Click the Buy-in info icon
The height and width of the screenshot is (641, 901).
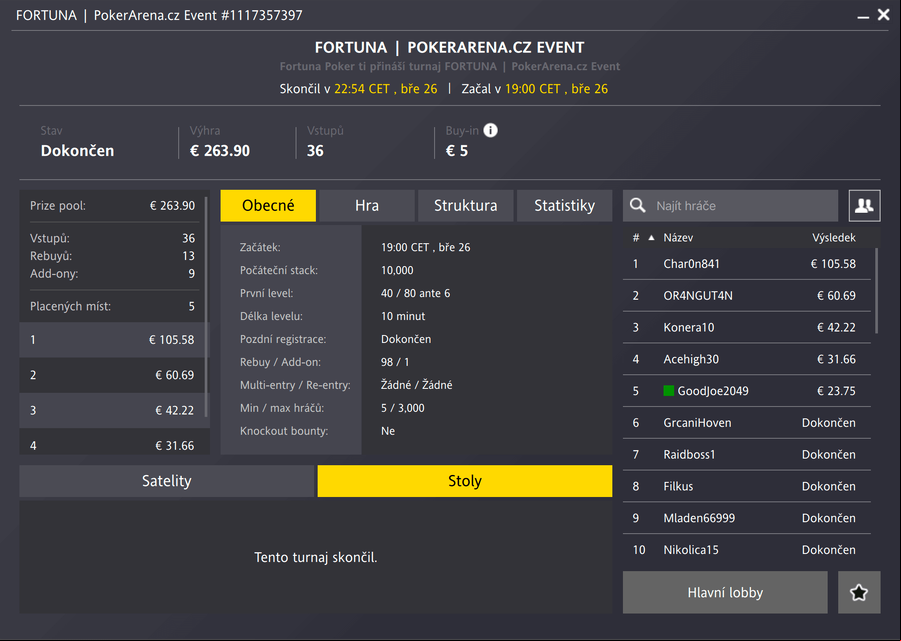click(x=490, y=130)
